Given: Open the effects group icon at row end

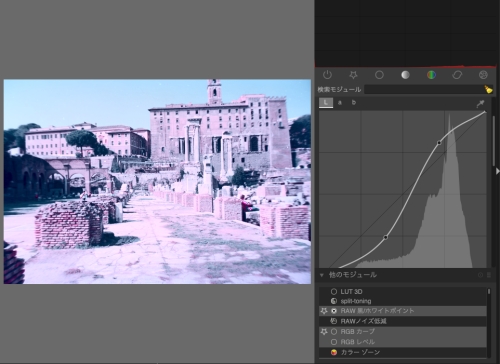Looking at the screenshot, I should (x=483, y=75).
